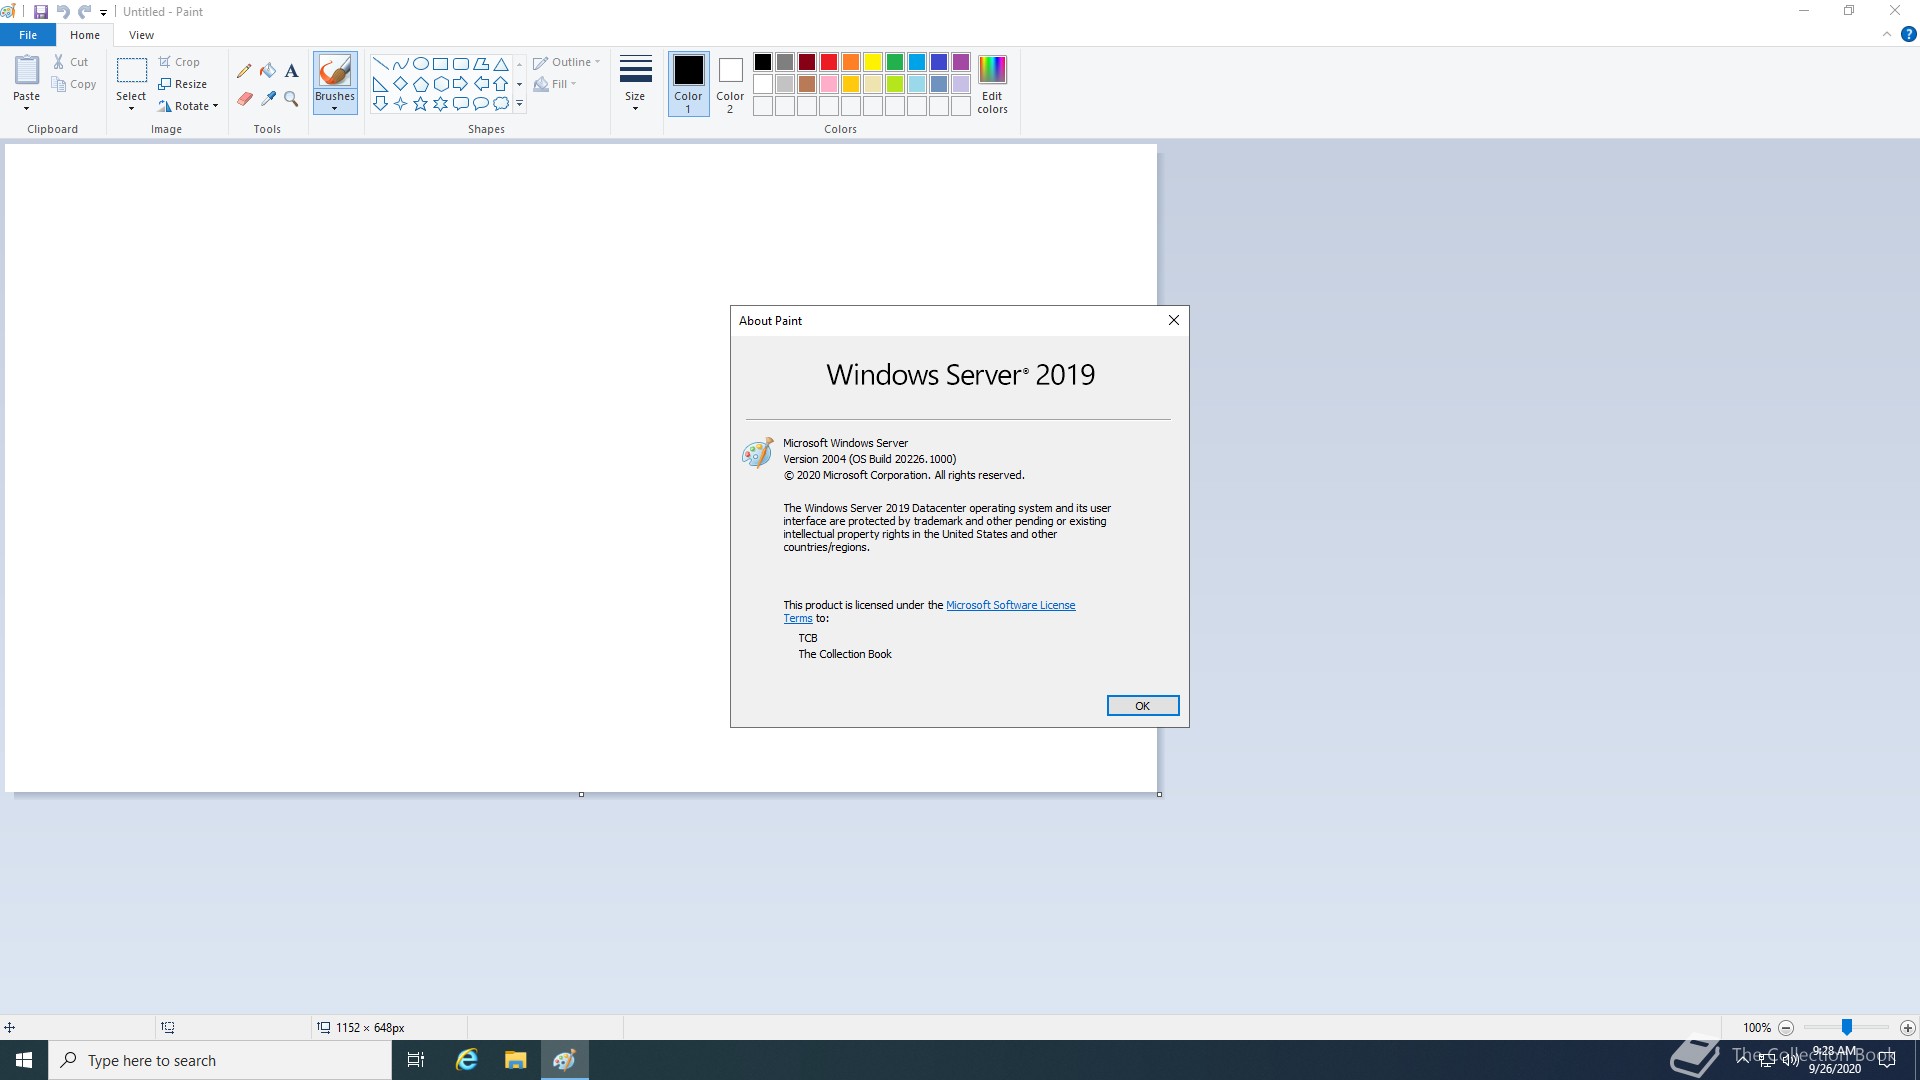Viewport: 1920px width, 1080px height.
Task: Select the Pencil tool
Action: tap(244, 71)
